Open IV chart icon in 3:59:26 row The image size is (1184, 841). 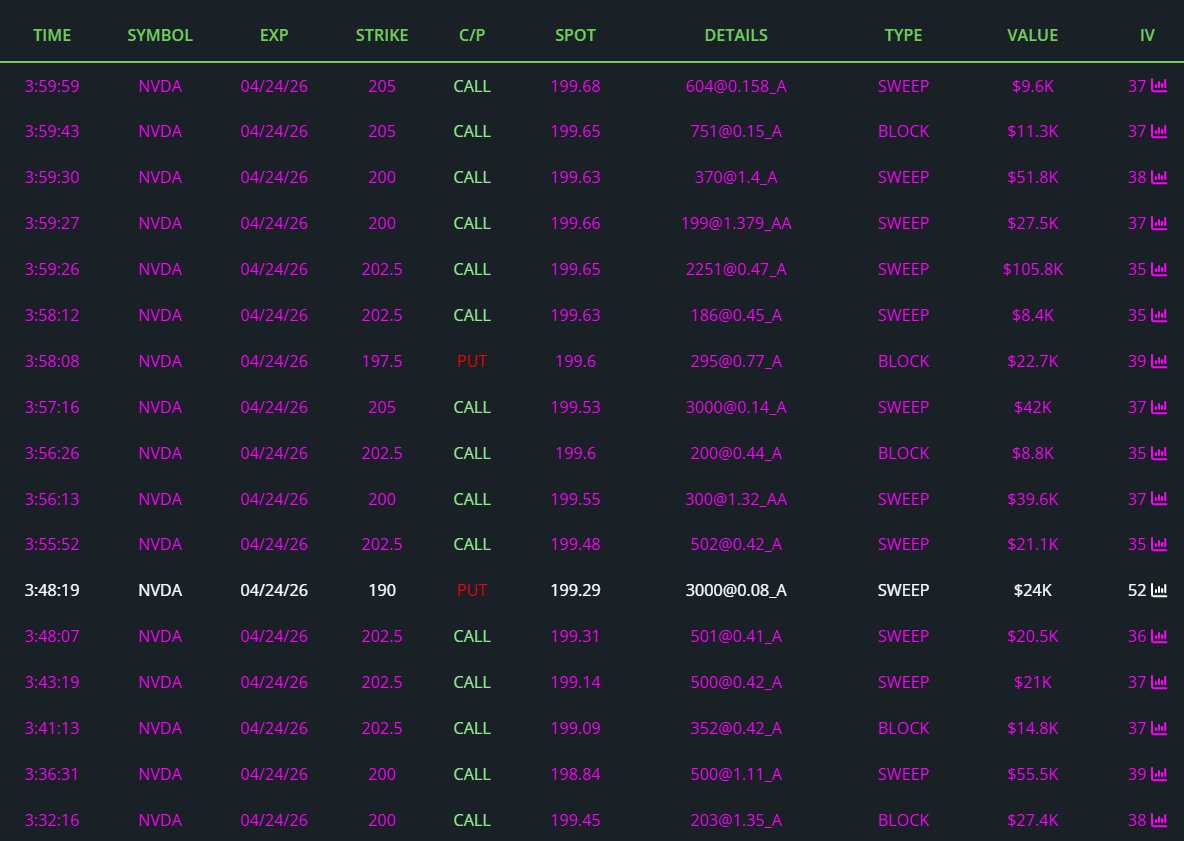point(1158,269)
